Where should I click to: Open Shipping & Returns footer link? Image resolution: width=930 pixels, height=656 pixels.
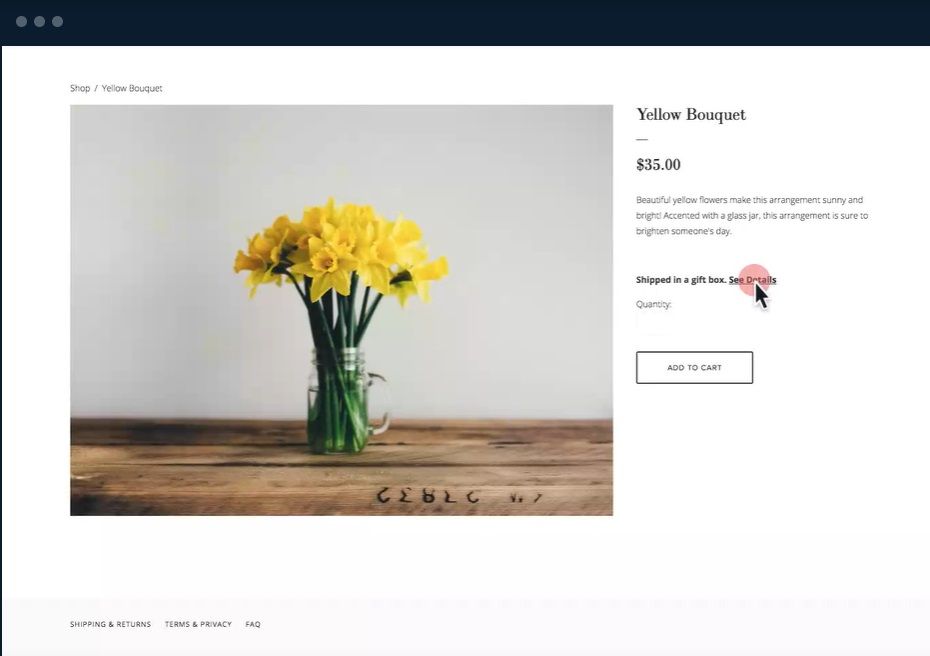click(x=110, y=625)
